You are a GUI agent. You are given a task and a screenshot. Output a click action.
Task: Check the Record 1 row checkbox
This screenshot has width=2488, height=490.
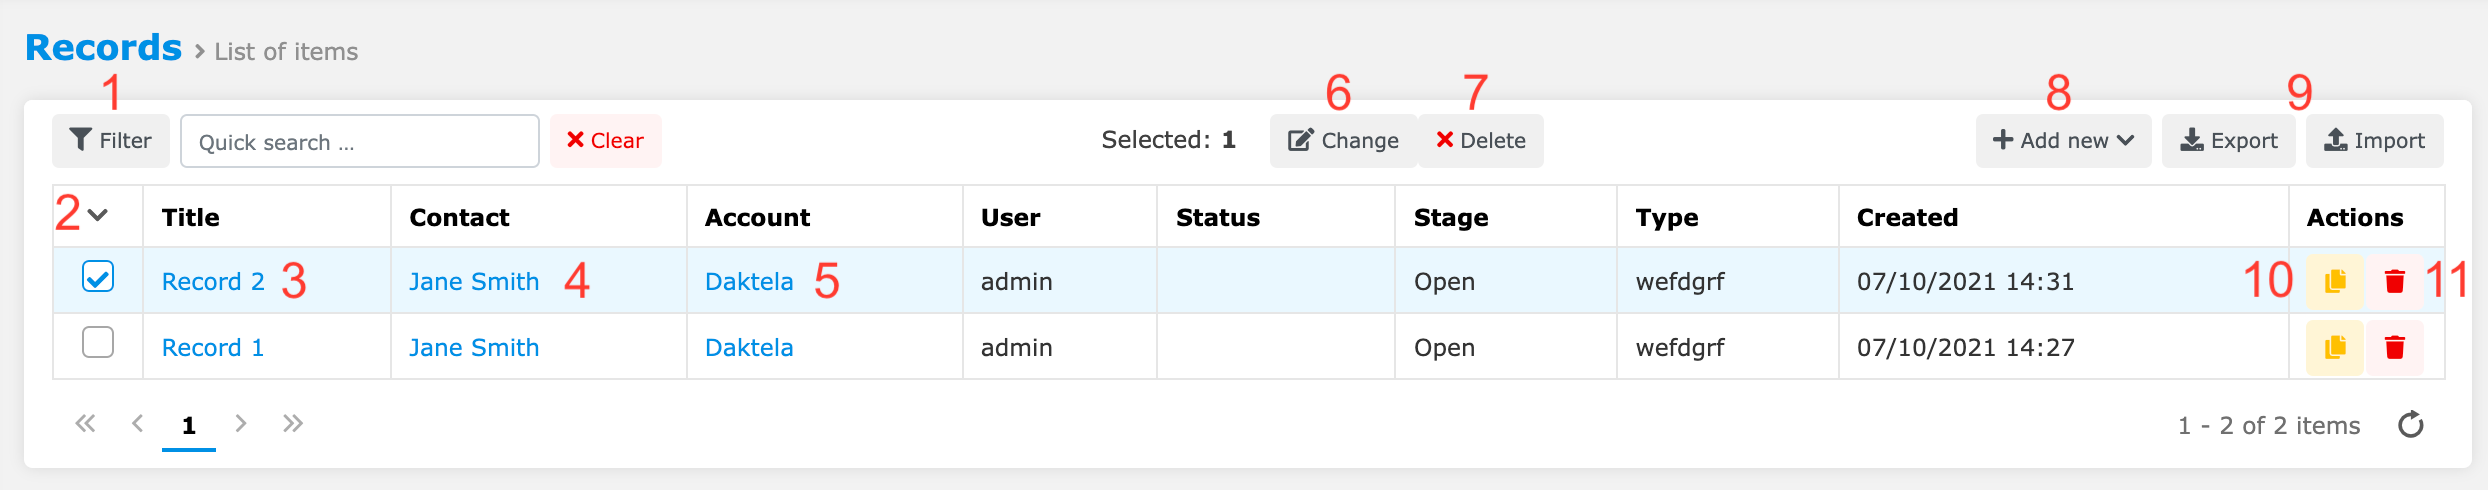(98, 343)
